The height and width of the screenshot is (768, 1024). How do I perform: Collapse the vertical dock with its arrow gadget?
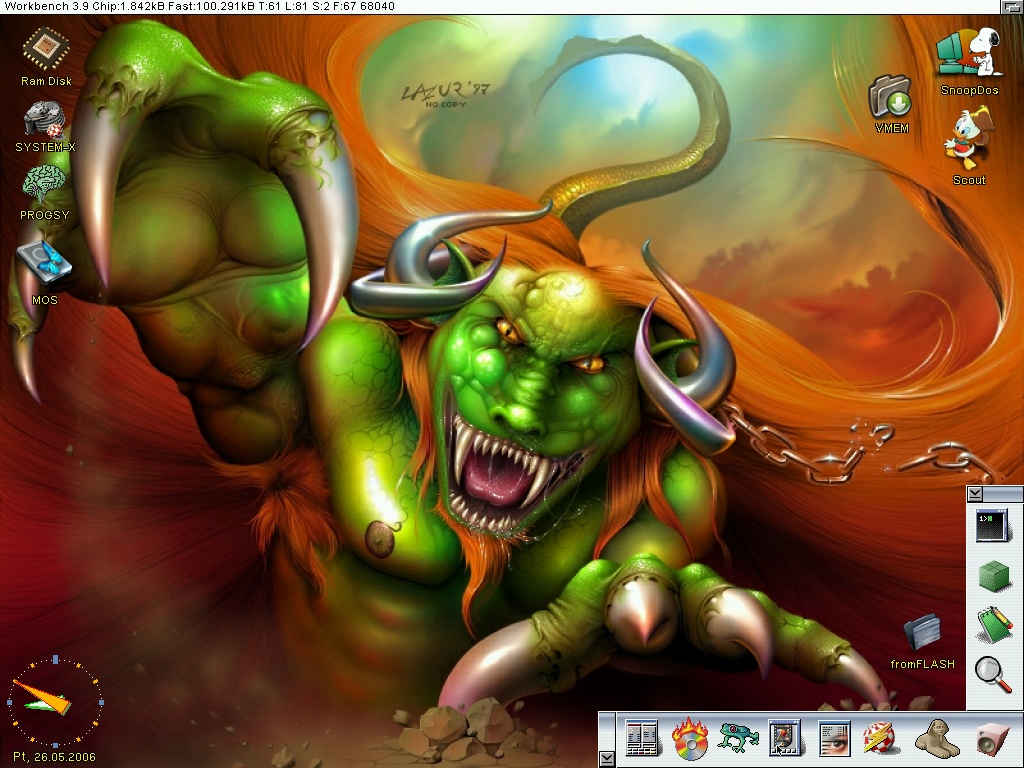(975, 494)
